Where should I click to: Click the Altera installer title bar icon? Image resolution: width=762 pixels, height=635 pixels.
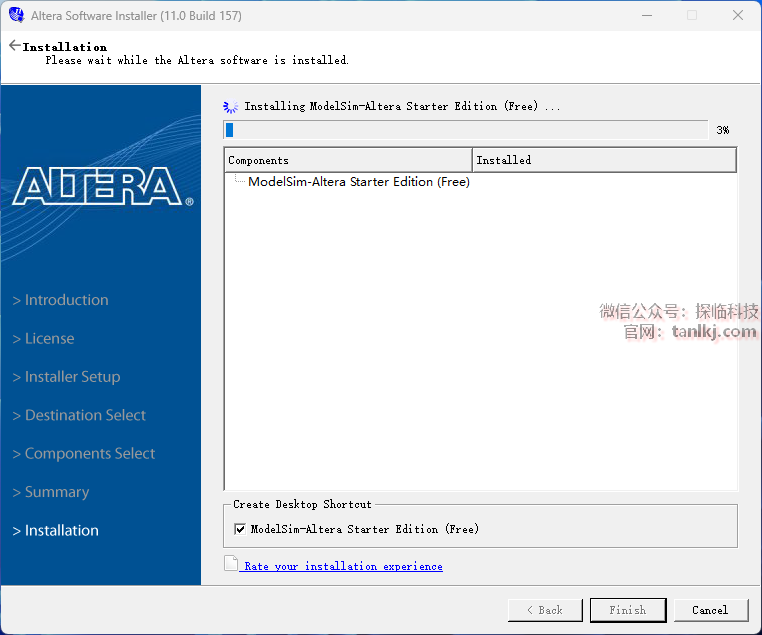(x=16, y=15)
